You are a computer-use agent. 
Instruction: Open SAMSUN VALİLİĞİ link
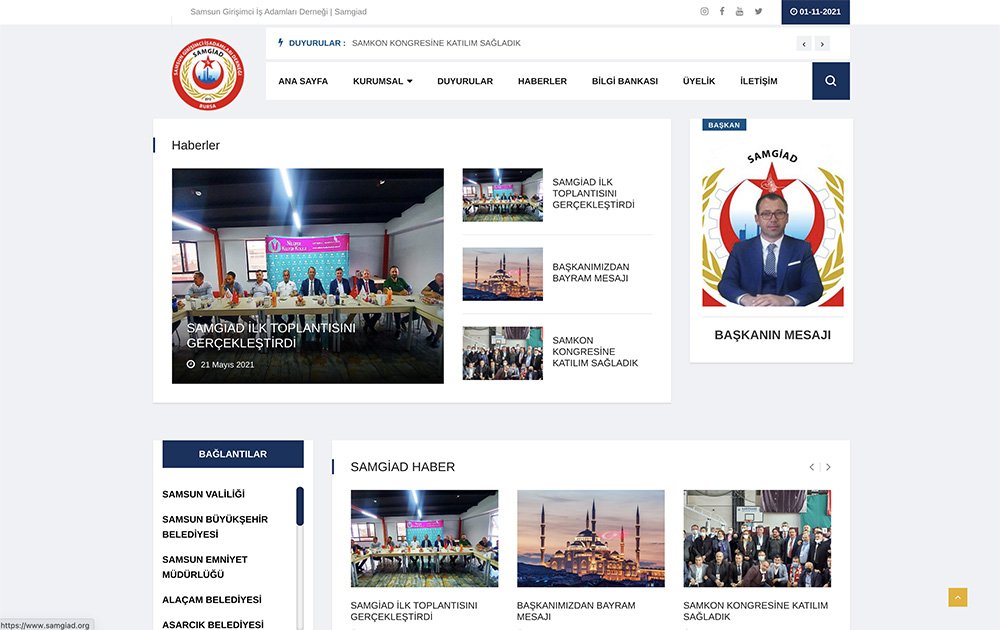pyautogui.click(x=203, y=494)
